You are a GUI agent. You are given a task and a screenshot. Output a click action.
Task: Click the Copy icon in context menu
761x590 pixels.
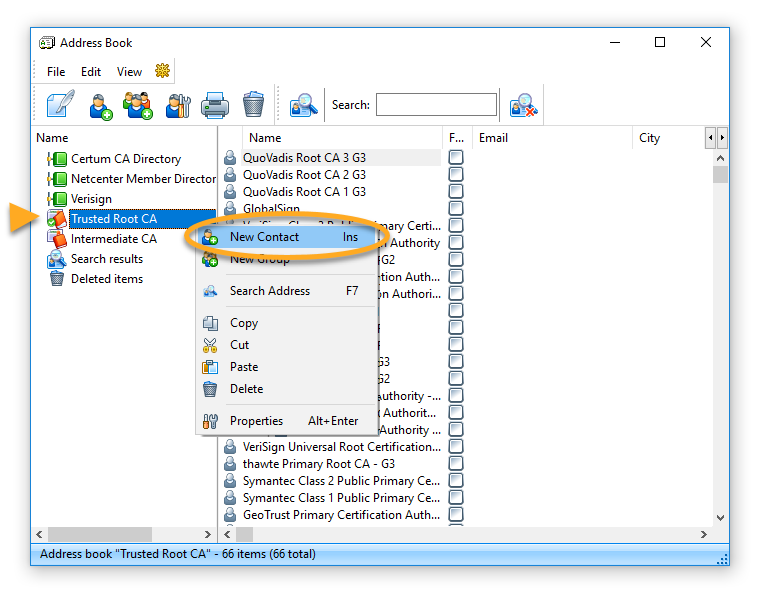(x=210, y=323)
